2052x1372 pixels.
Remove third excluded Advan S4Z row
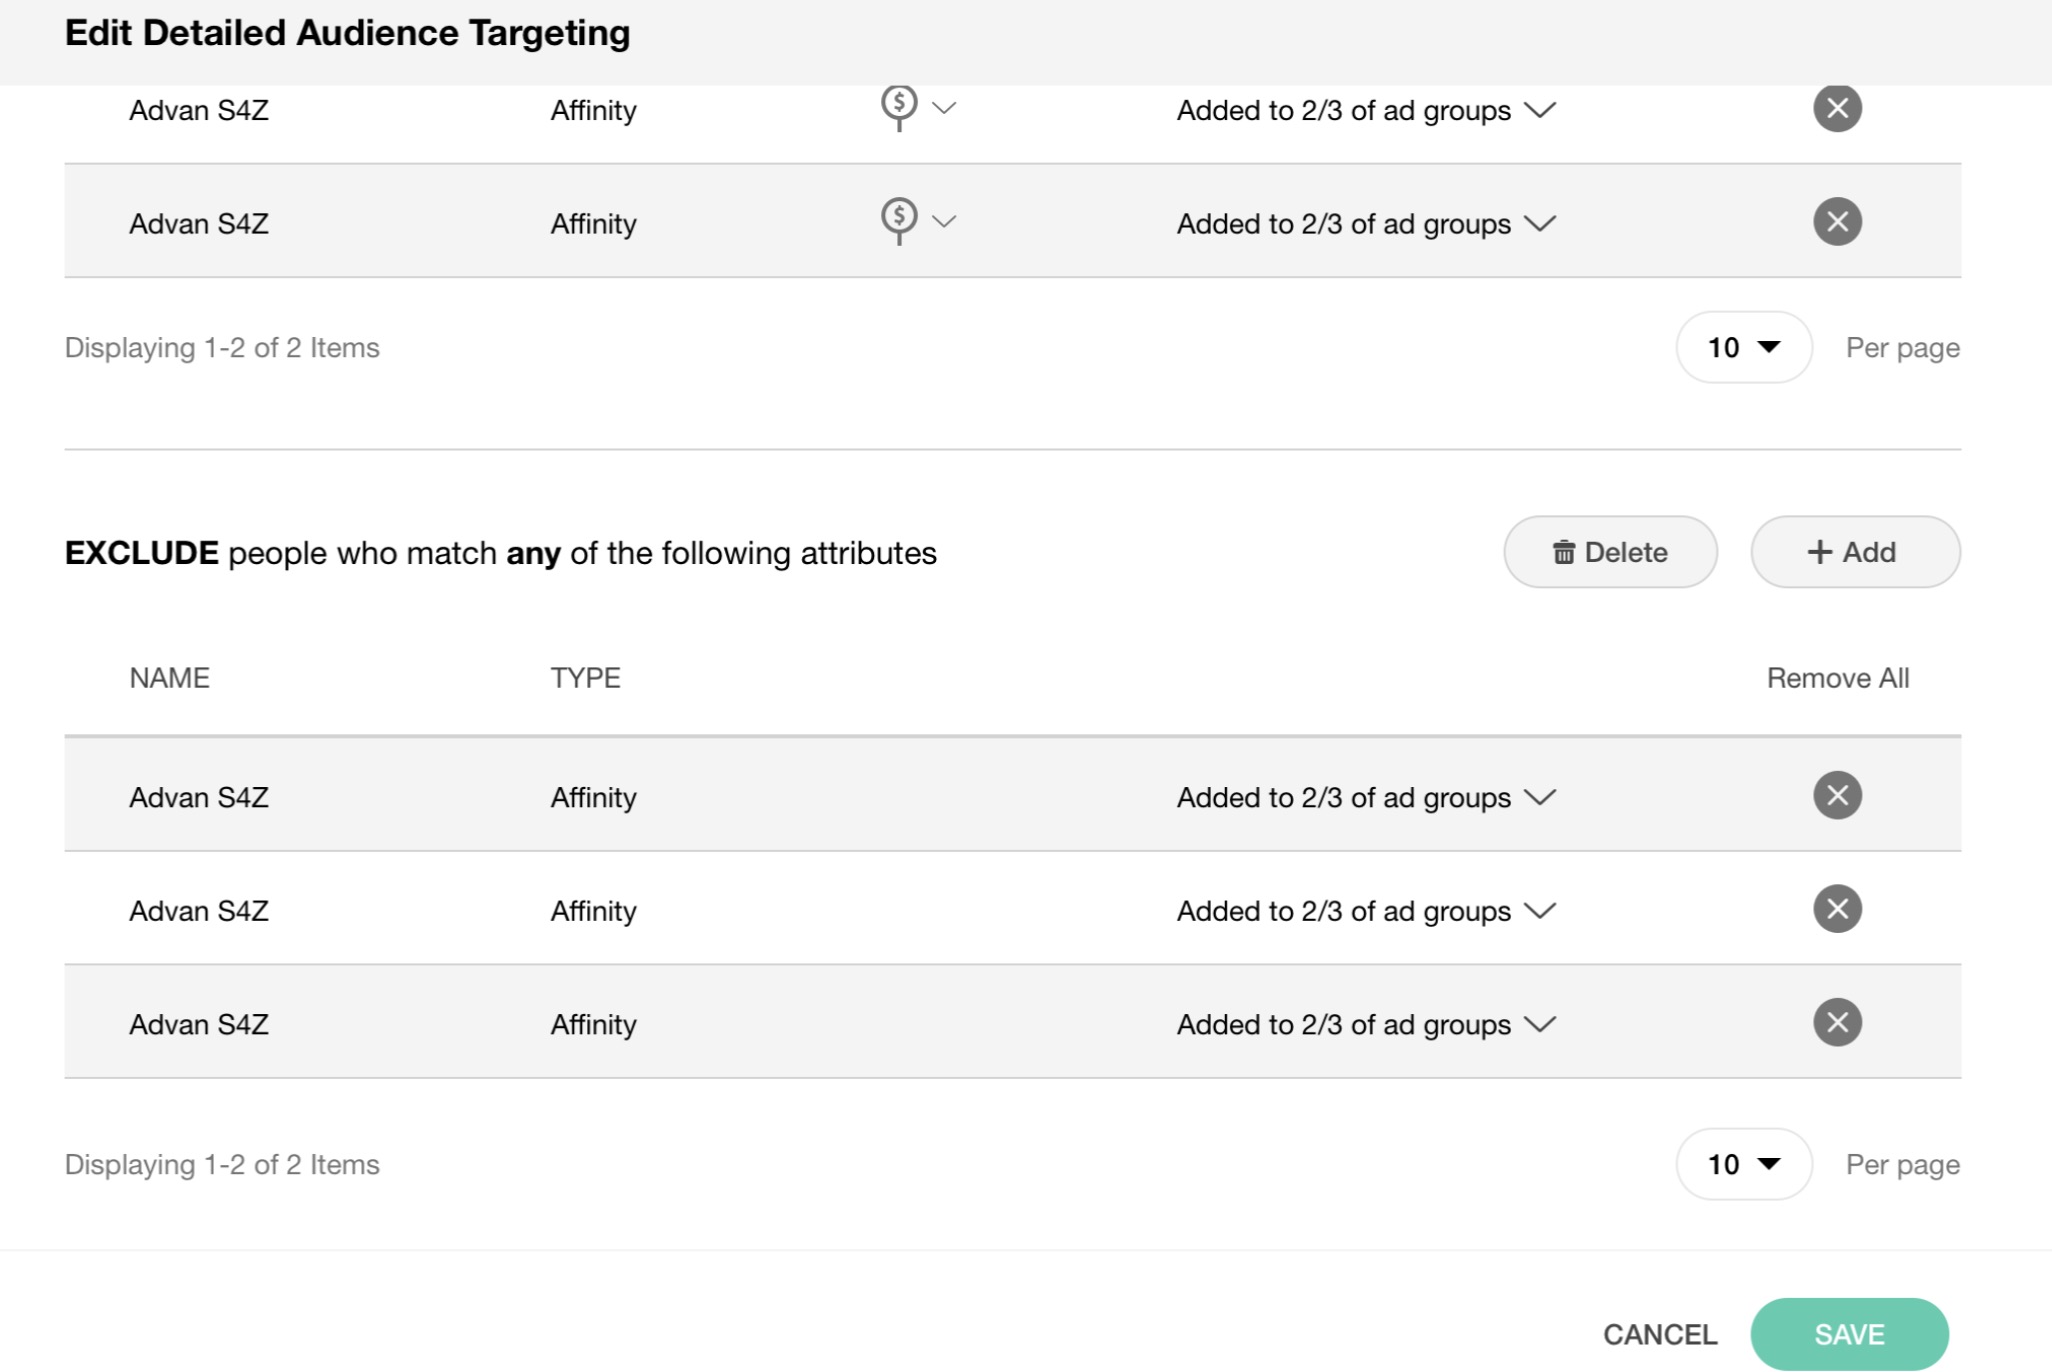click(1837, 1023)
